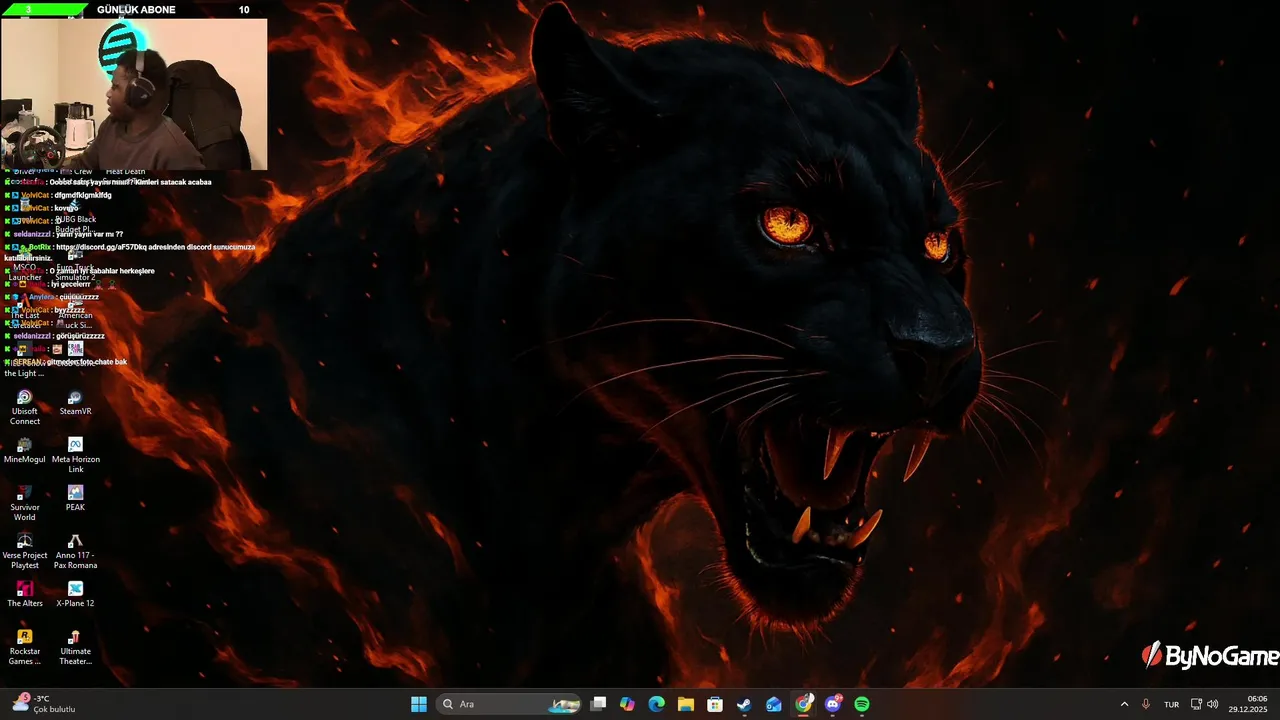The width and height of the screenshot is (1280, 720).
Task: Select the PEAK game desktop icon
Action: tap(75, 499)
